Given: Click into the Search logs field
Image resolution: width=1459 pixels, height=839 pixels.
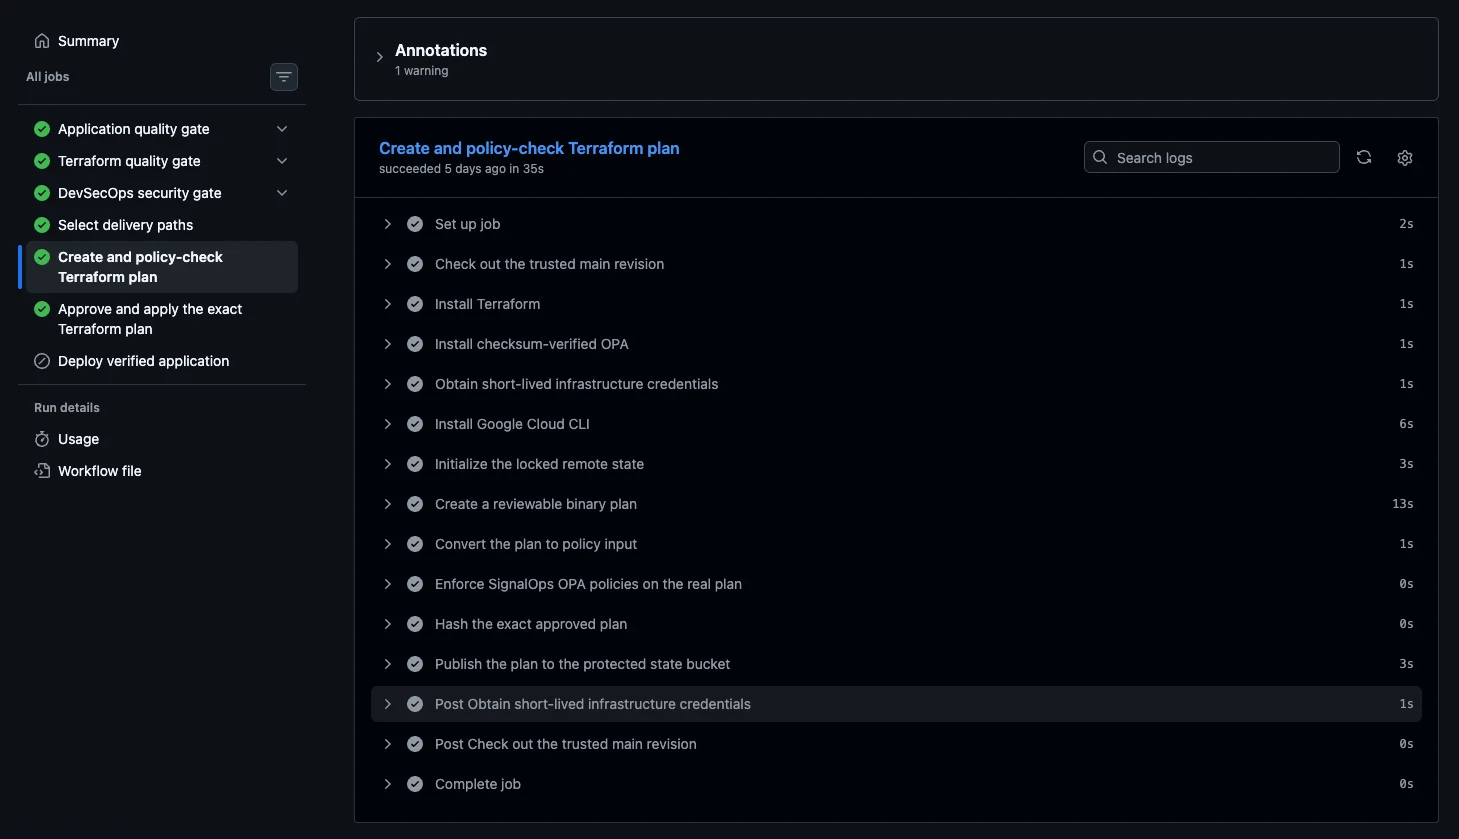Looking at the screenshot, I should coord(1211,157).
